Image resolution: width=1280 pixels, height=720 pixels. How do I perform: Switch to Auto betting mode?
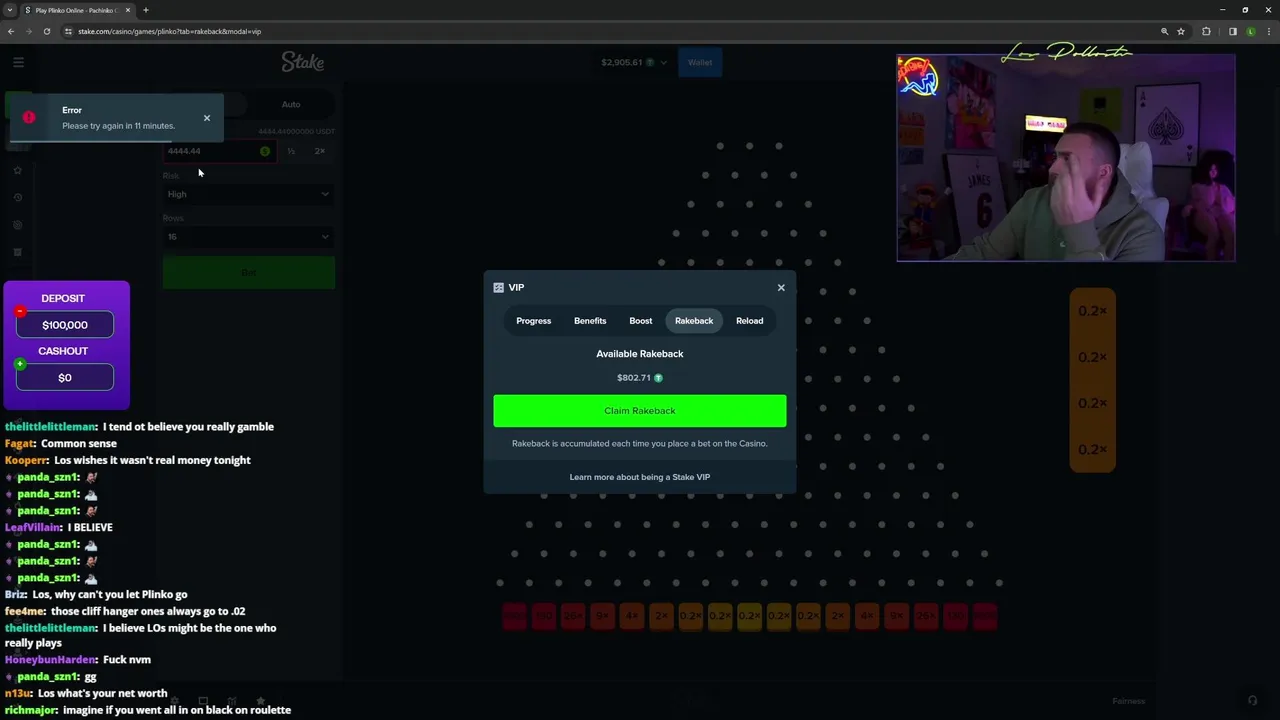[x=291, y=104]
